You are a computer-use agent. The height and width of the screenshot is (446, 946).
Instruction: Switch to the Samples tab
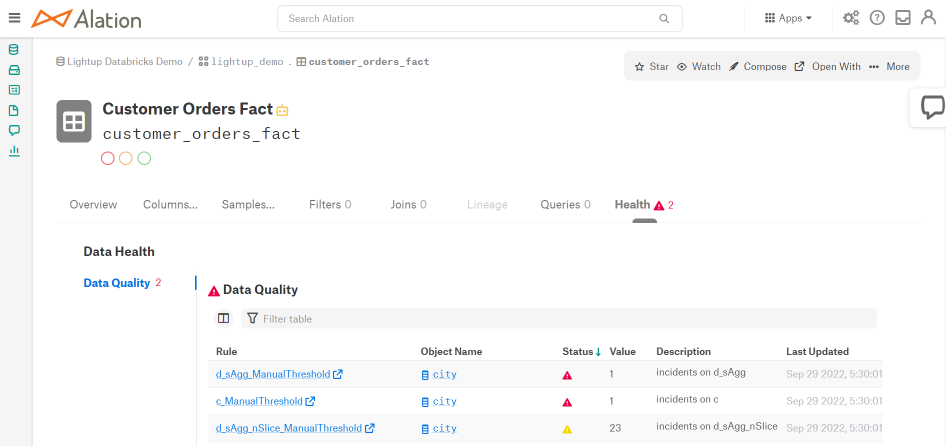(x=248, y=205)
